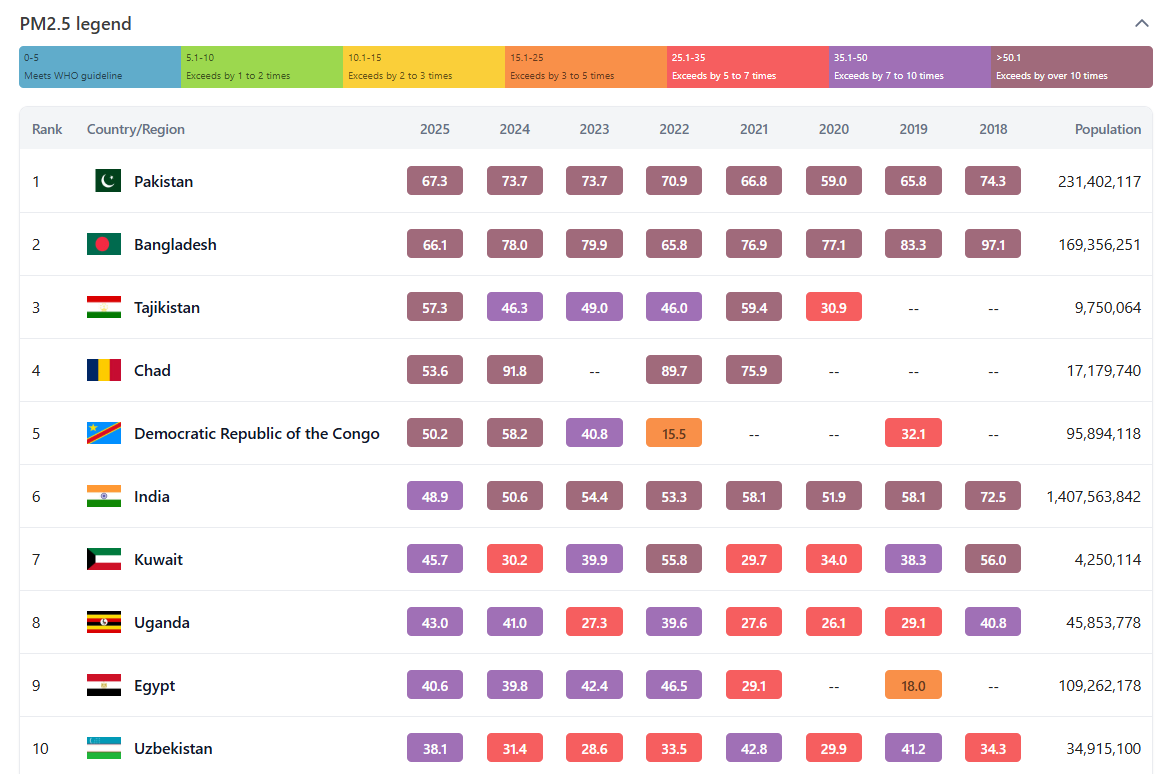Screen dimensions: 1170x774
Task: Select the blue 0-5 legend swatch
Action: coord(100,67)
